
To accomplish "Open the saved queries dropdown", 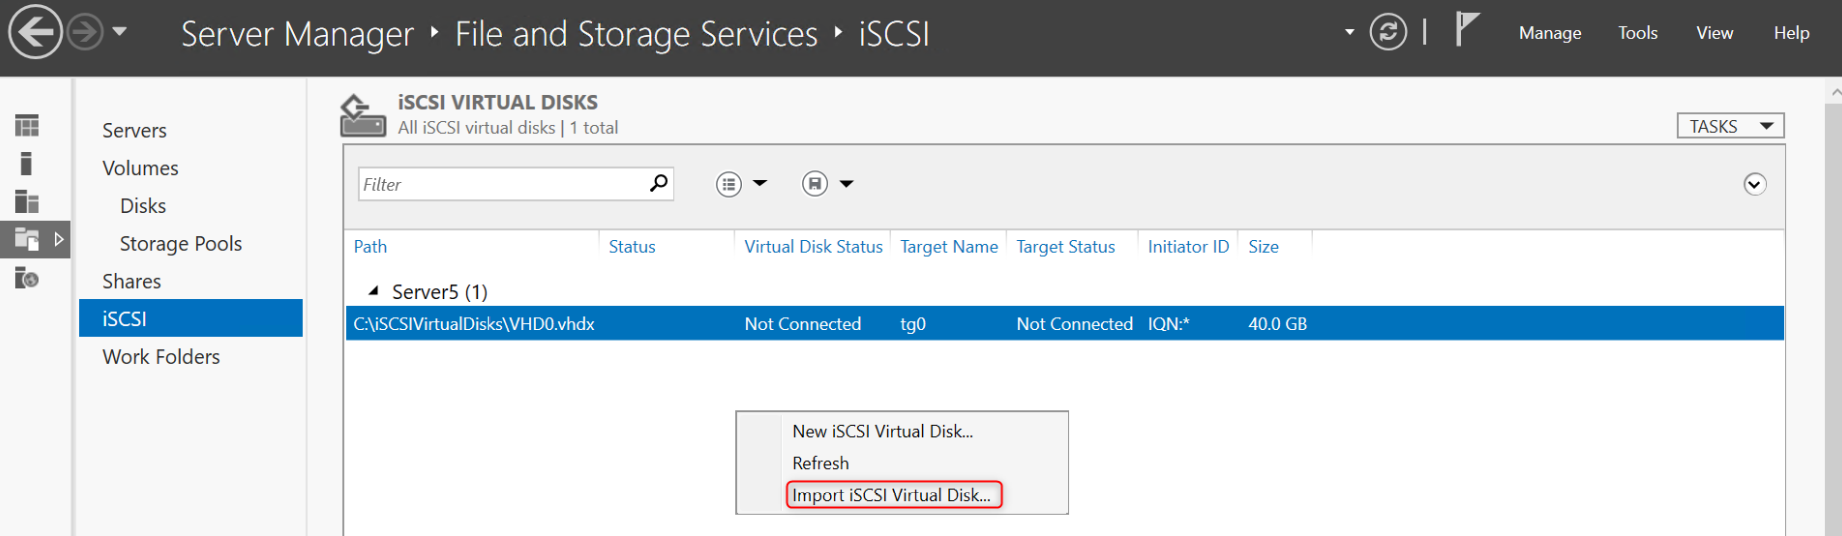I will [828, 184].
